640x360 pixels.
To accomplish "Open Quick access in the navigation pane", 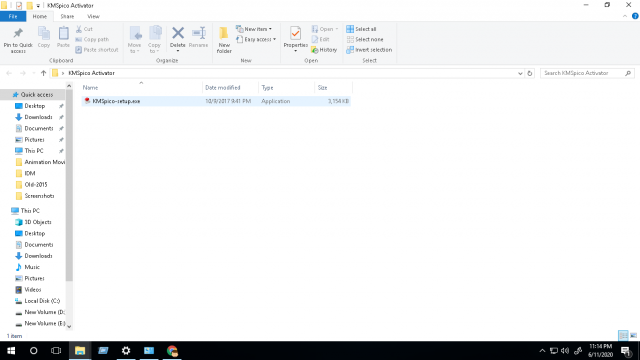I will tap(33, 95).
